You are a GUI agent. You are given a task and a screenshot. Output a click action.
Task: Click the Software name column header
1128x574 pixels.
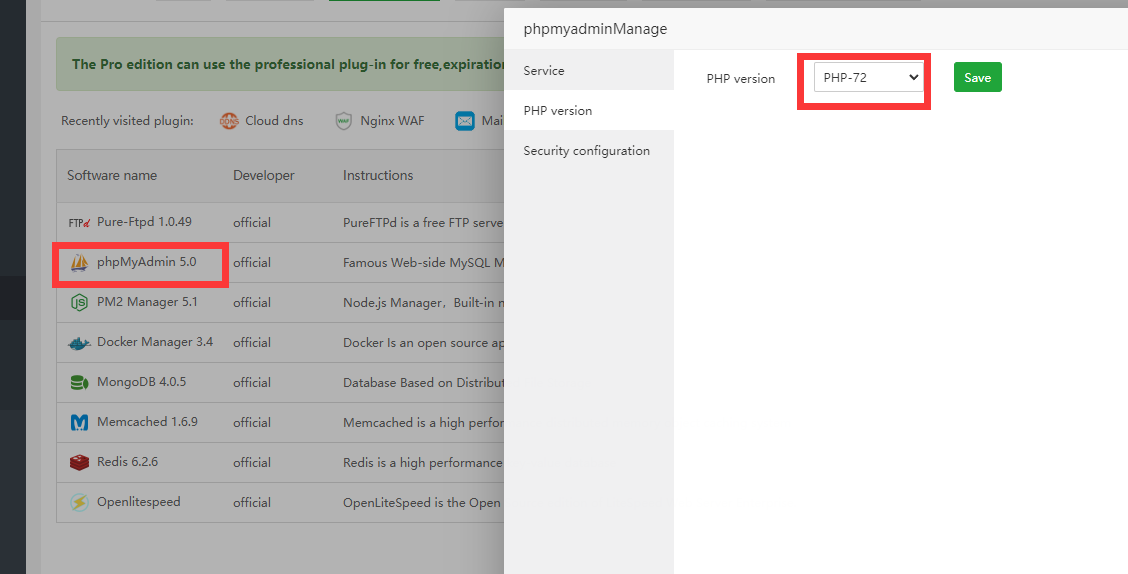pyautogui.click(x=112, y=176)
